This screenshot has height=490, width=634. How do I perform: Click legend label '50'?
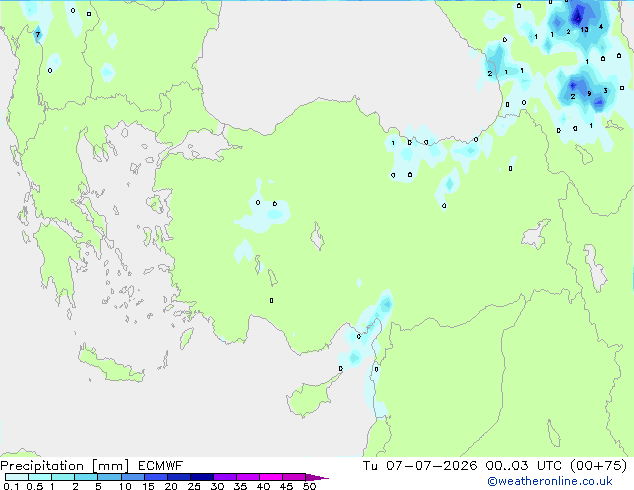pos(309,486)
